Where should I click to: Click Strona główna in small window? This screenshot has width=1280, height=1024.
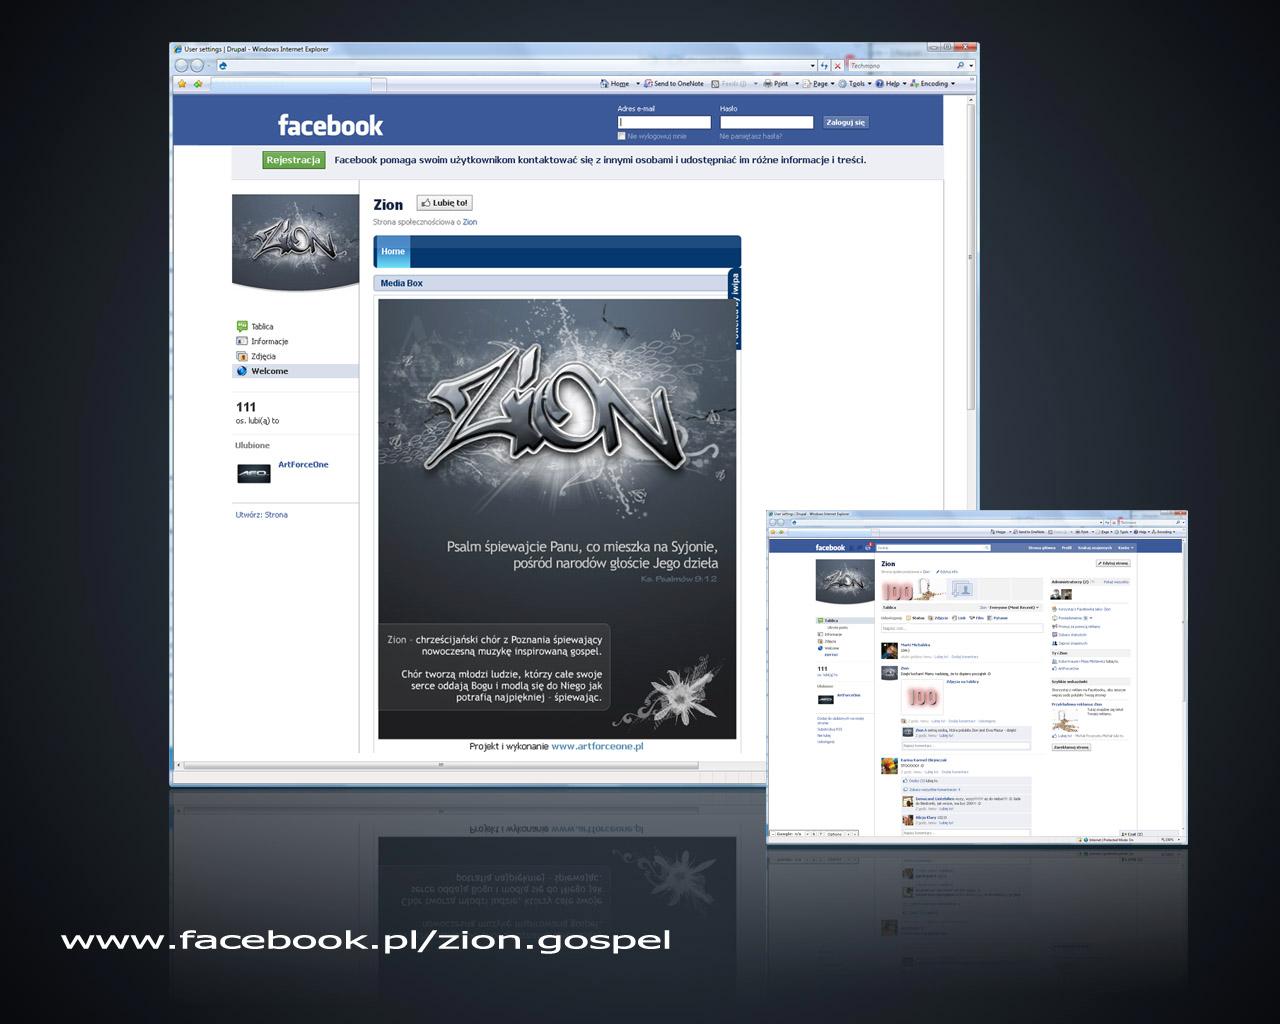coord(1042,548)
